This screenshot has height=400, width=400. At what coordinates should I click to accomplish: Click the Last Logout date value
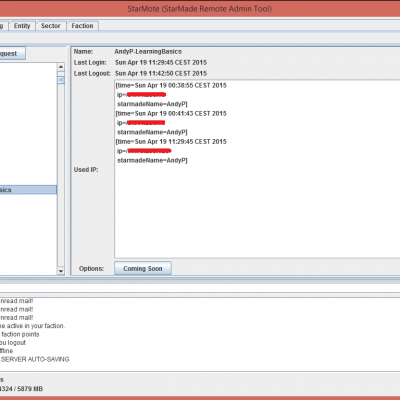pos(161,73)
